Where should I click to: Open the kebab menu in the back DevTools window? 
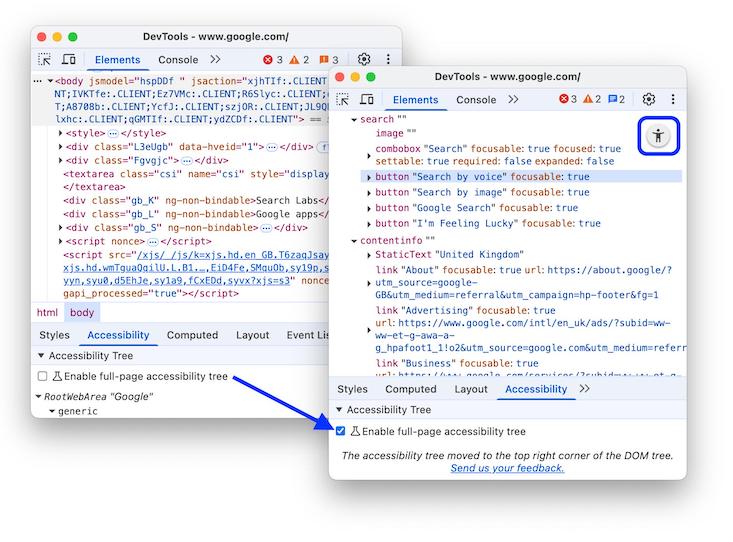(x=388, y=59)
